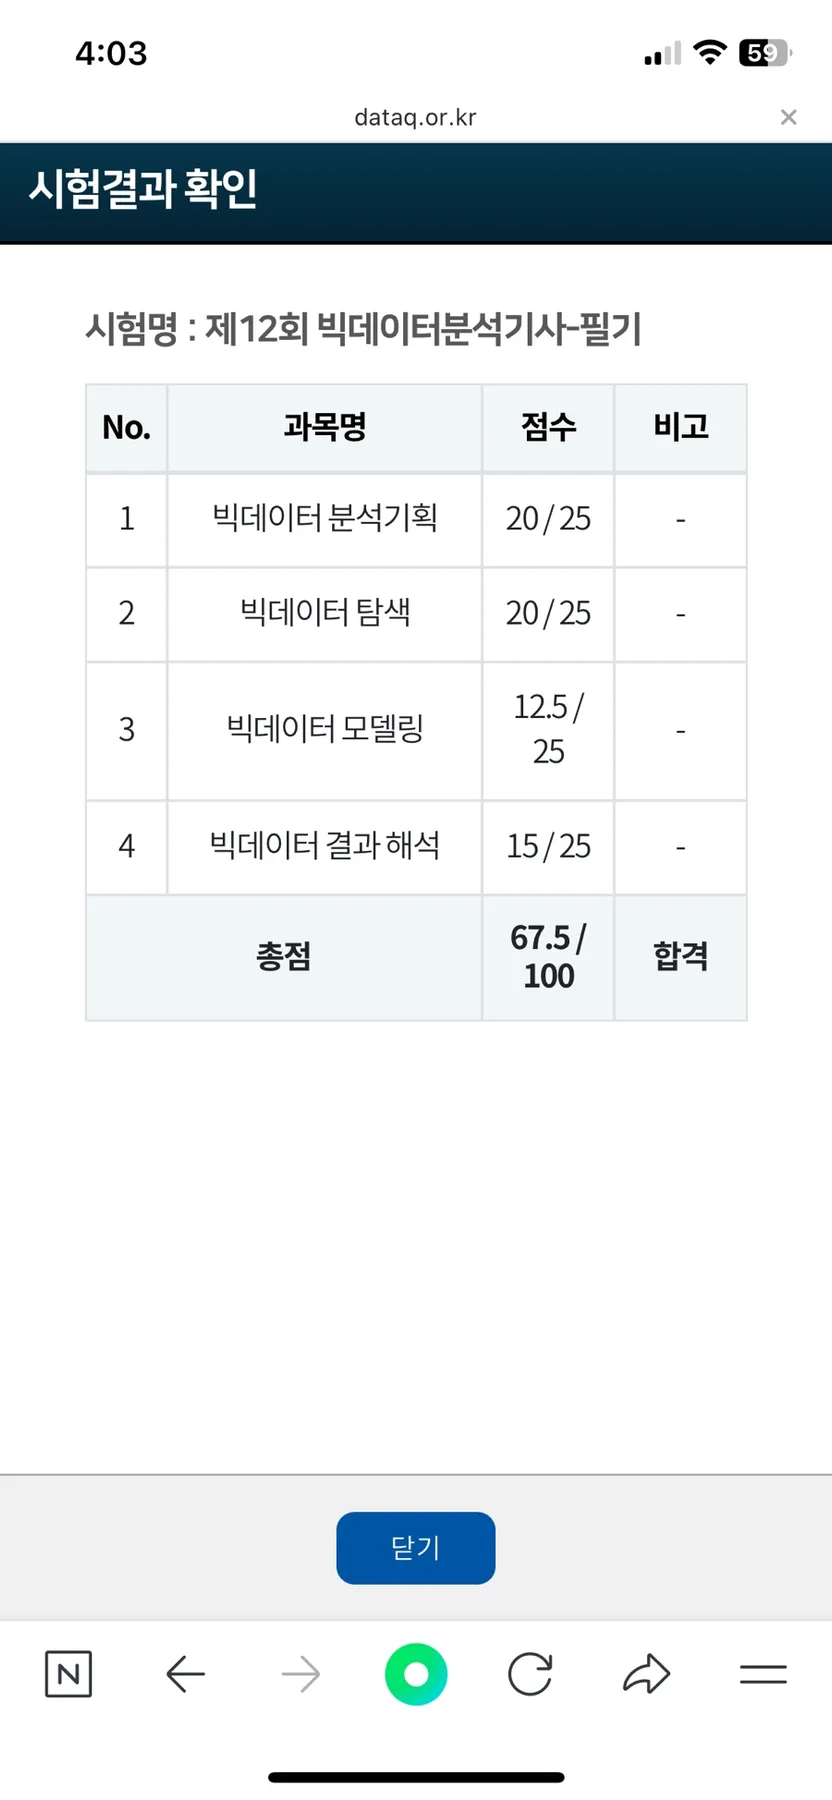
Task: Click the blue 닫기 button
Action: tap(416, 1547)
